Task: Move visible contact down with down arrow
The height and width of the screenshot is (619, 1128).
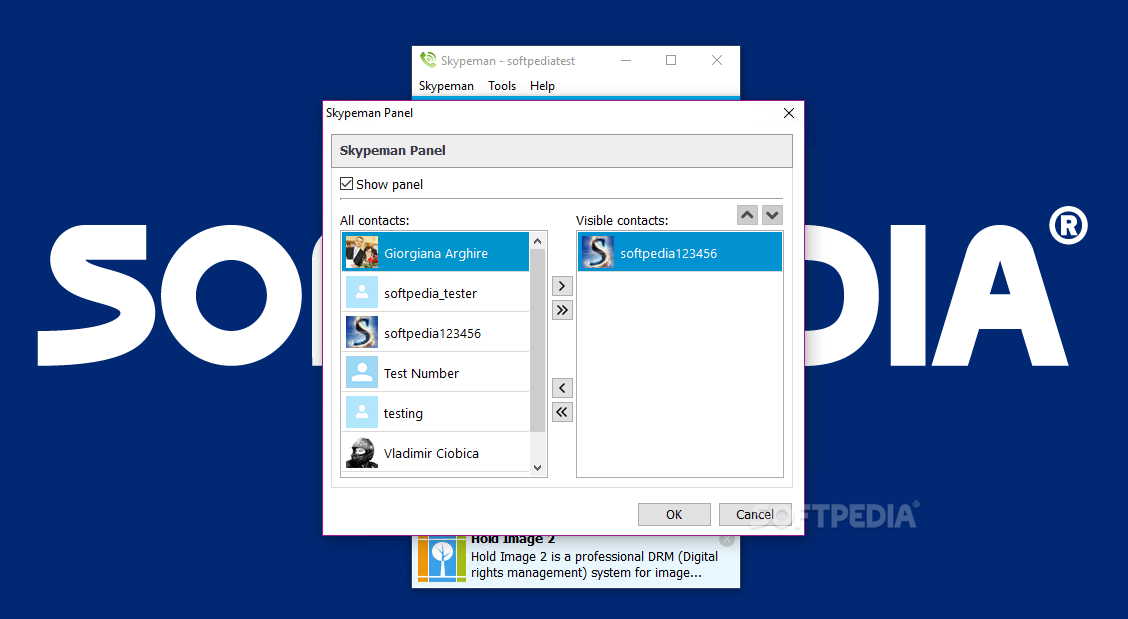Action: point(772,214)
